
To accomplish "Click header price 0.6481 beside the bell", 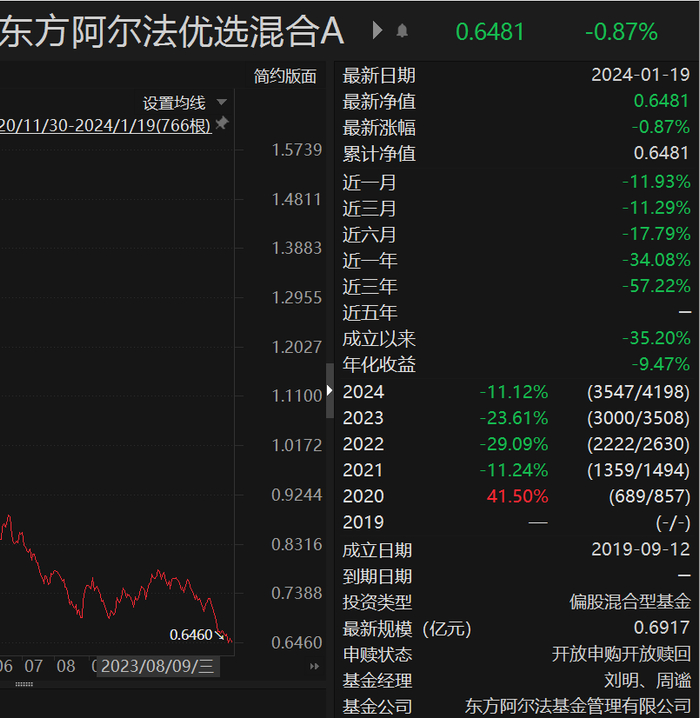I will tap(490, 32).
